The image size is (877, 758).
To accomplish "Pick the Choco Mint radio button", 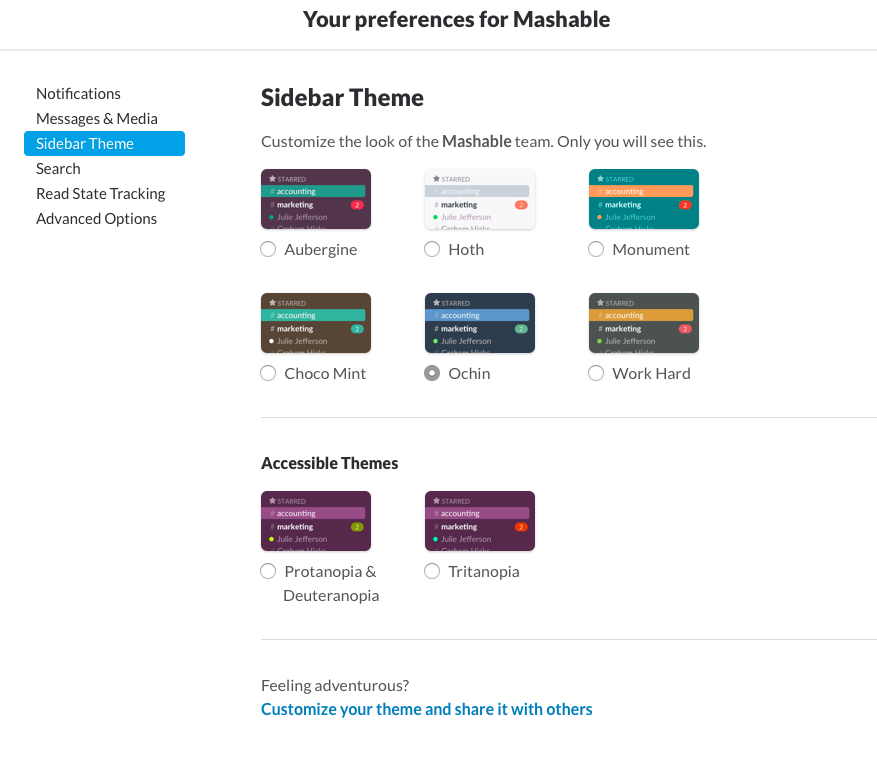I will pyautogui.click(x=268, y=373).
